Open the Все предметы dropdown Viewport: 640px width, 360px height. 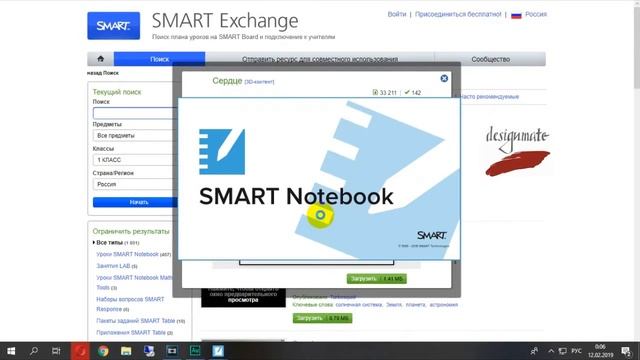[135, 136]
